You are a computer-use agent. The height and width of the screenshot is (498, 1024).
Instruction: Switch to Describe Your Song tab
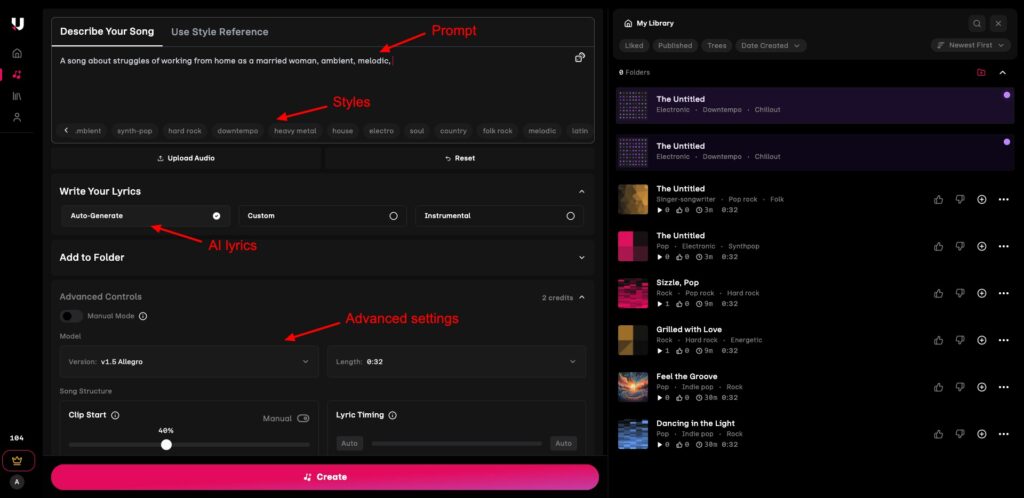tap(107, 32)
